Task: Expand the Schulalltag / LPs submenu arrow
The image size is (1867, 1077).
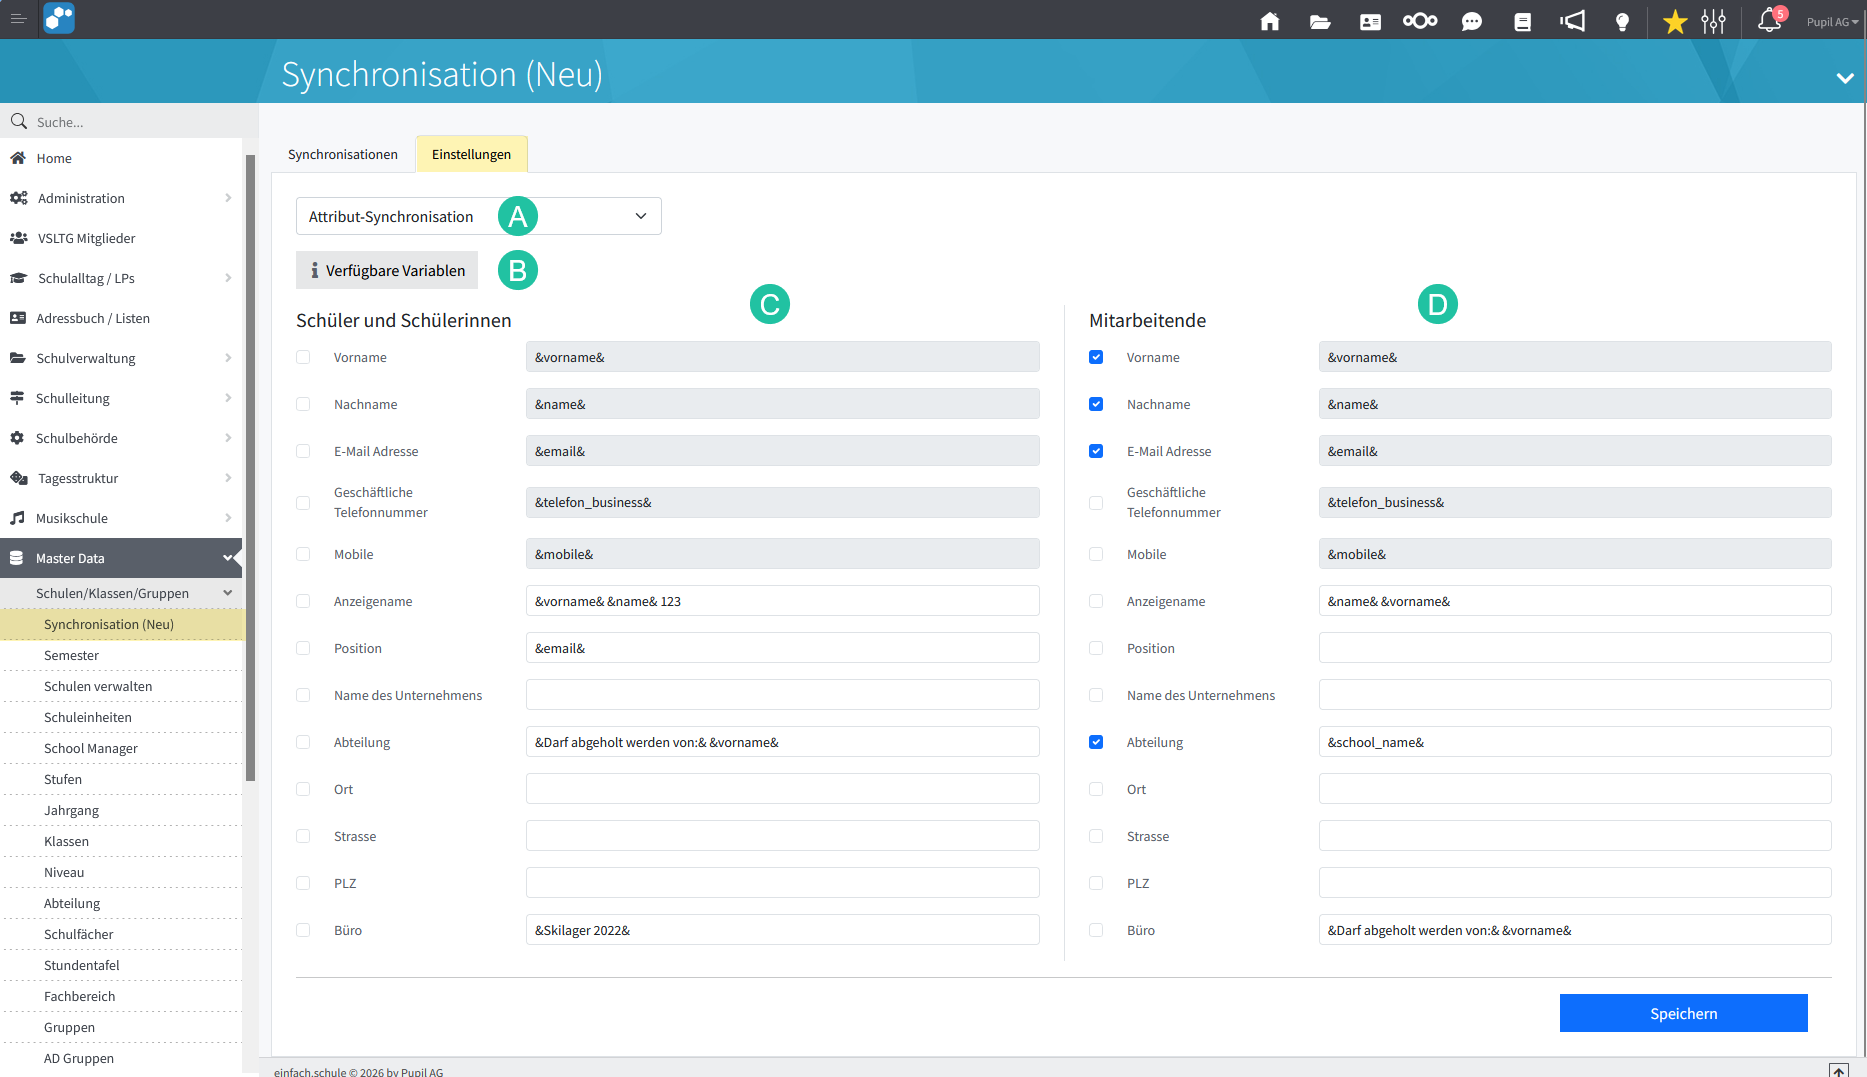Action: click(x=228, y=278)
